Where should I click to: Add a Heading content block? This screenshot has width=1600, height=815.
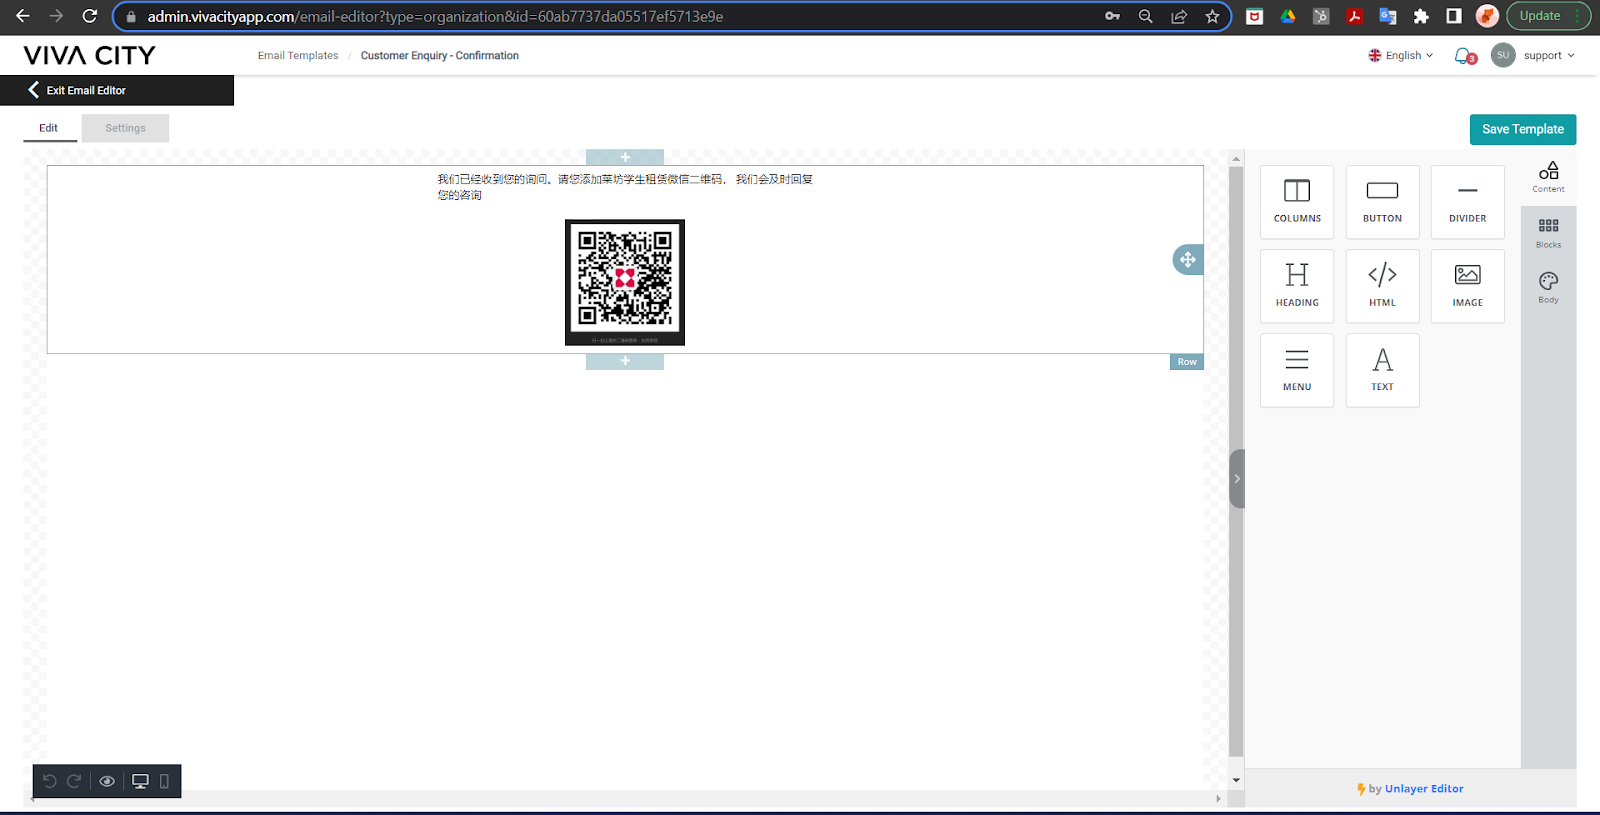point(1297,286)
